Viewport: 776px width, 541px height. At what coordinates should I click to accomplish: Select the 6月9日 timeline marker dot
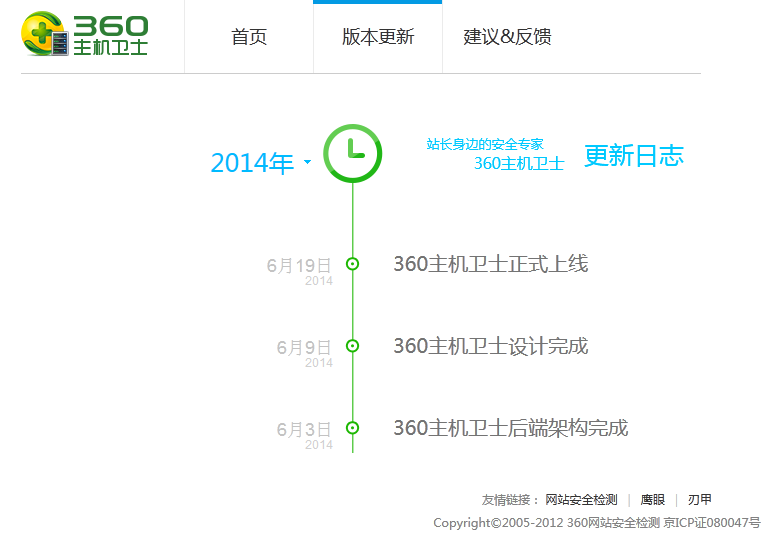(x=352, y=346)
